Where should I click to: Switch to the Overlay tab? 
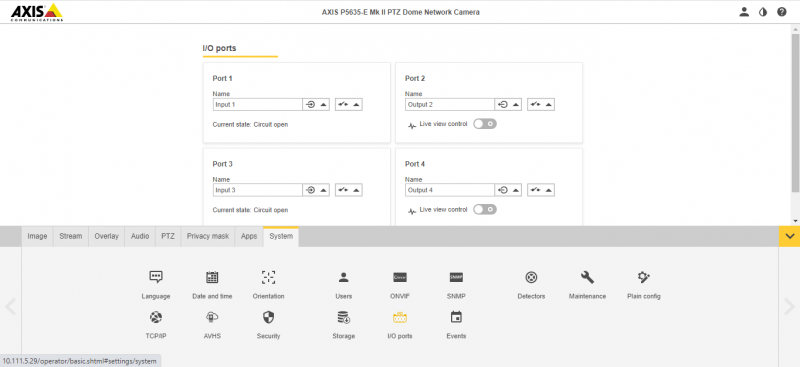click(106, 236)
